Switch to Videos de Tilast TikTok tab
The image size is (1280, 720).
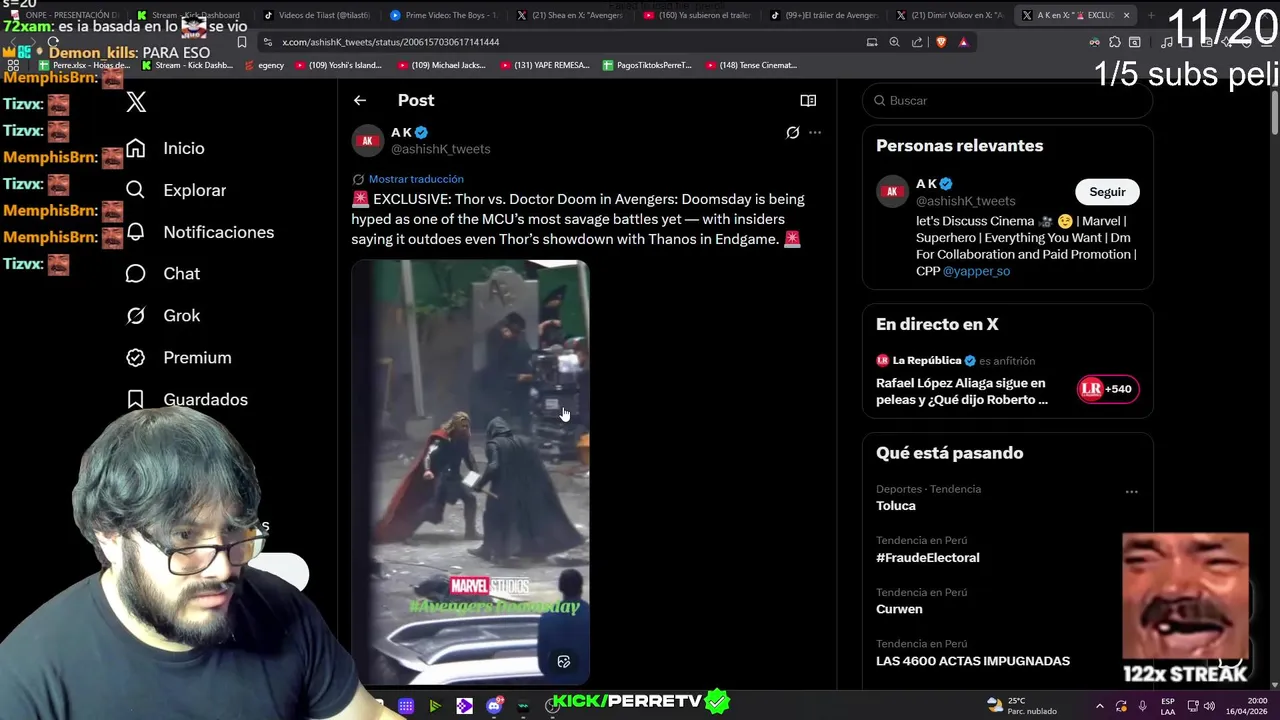[x=318, y=15]
